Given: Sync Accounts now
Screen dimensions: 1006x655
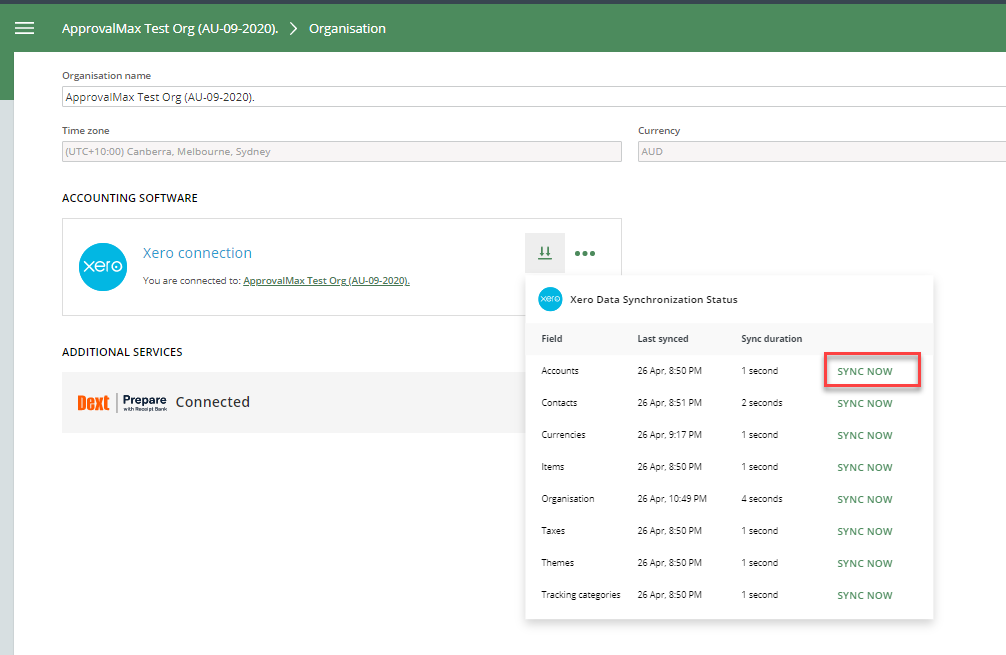Looking at the screenshot, I should [x=865, y=371].
